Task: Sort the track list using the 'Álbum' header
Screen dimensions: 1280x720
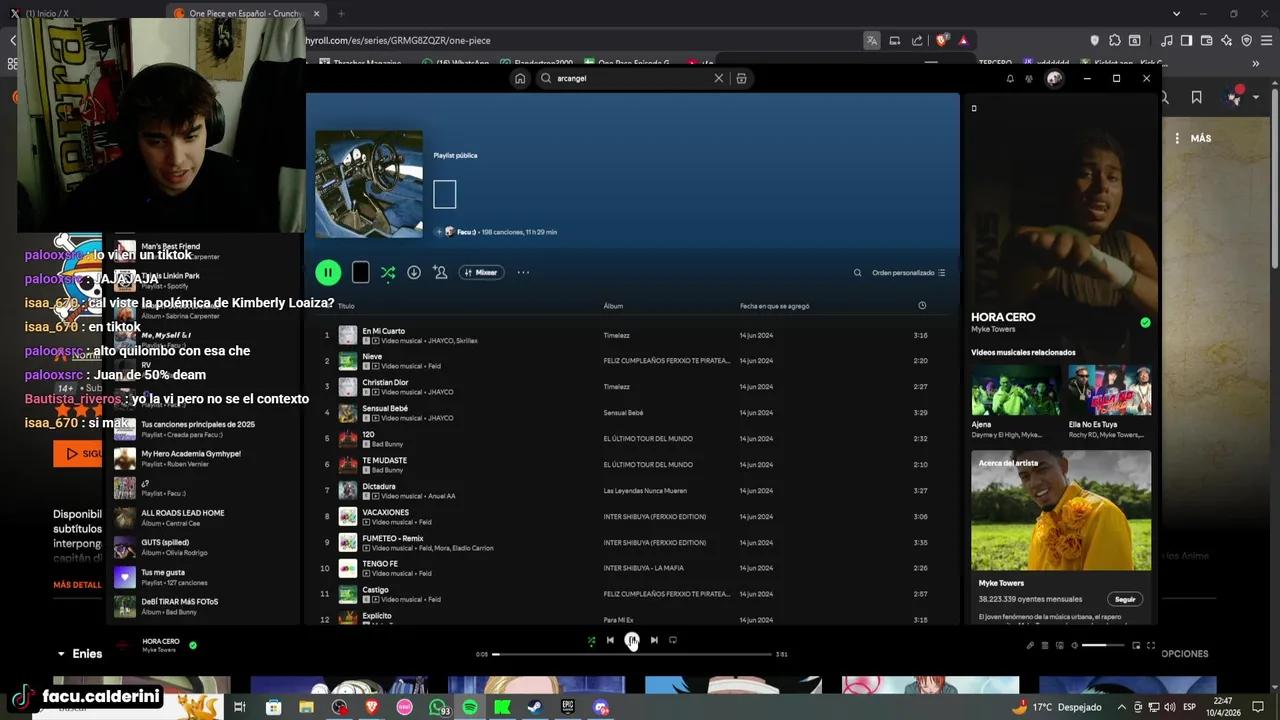Action: [613, 306]
